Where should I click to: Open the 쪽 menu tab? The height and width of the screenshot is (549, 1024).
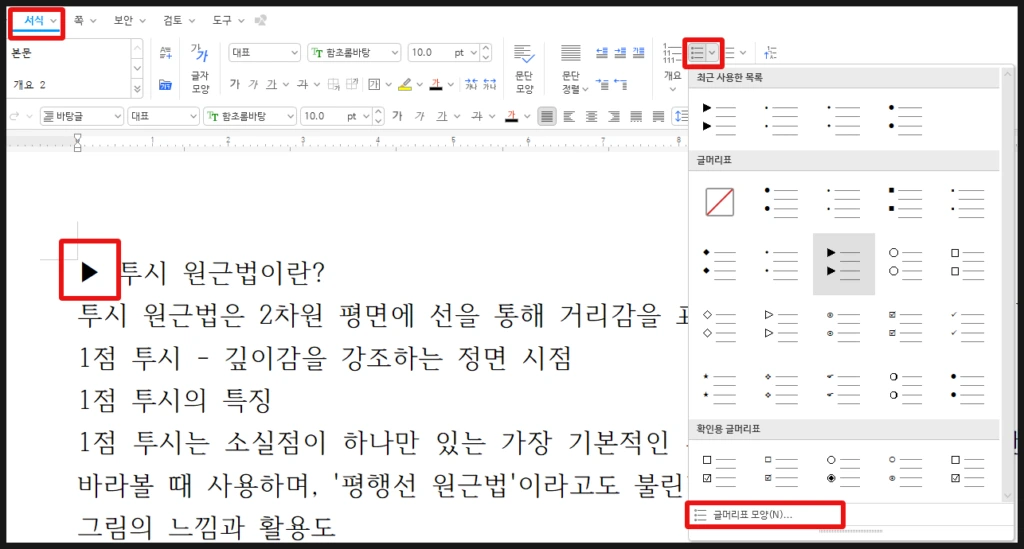(x=84, y=20)
